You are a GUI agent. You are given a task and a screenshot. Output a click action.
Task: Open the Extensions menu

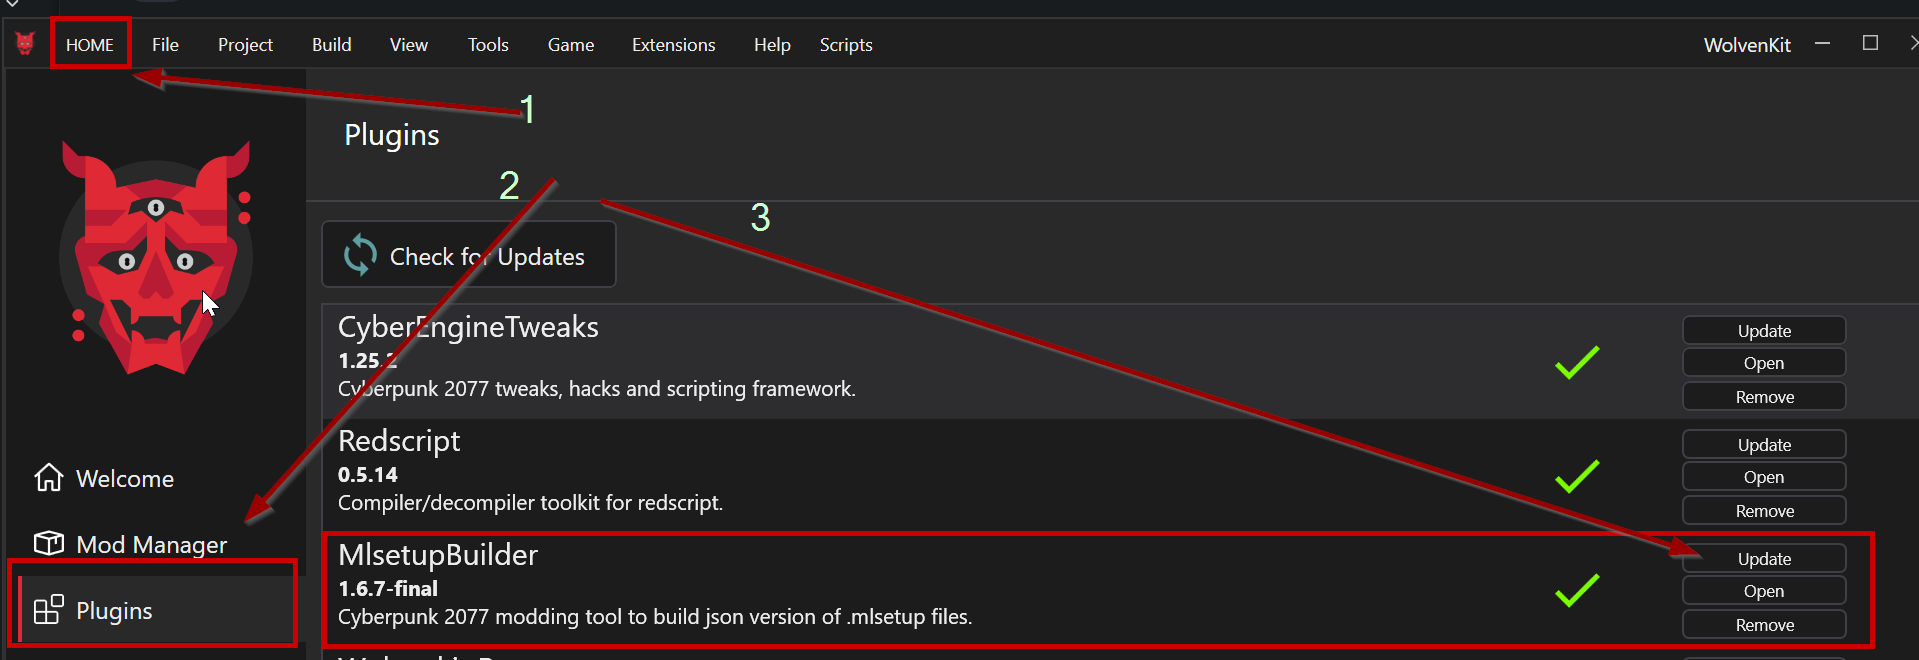(x=673, y=45)
